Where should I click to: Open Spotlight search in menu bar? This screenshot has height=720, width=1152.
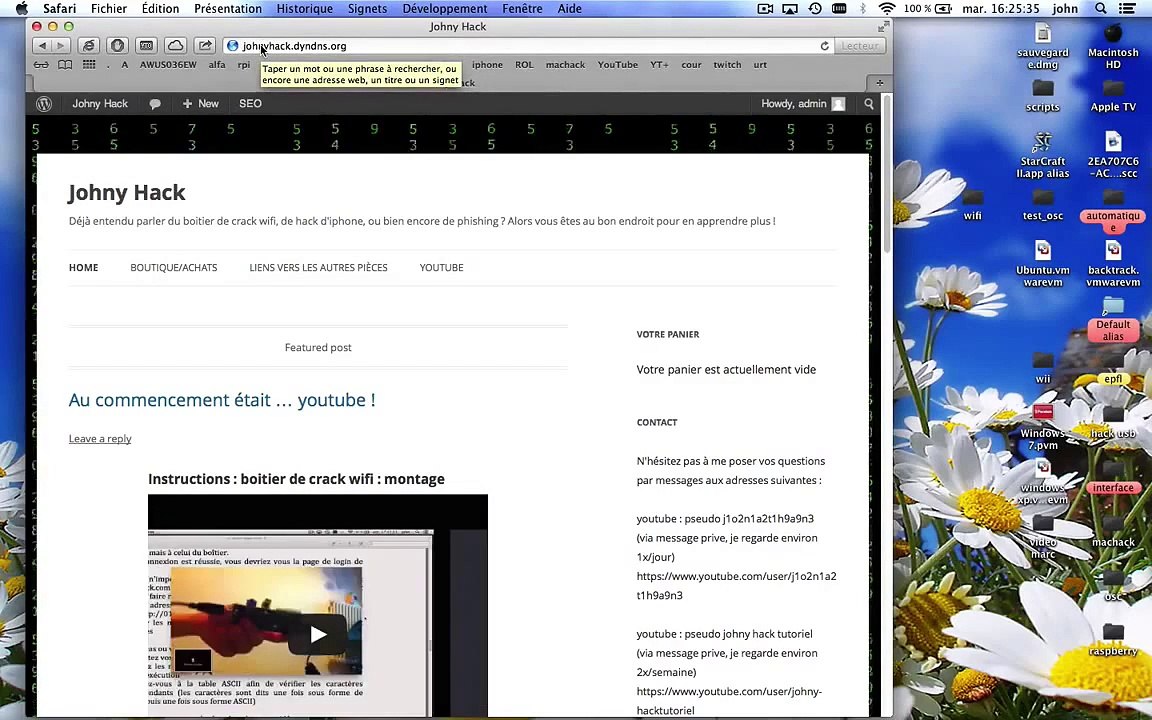click(1101, 8)
